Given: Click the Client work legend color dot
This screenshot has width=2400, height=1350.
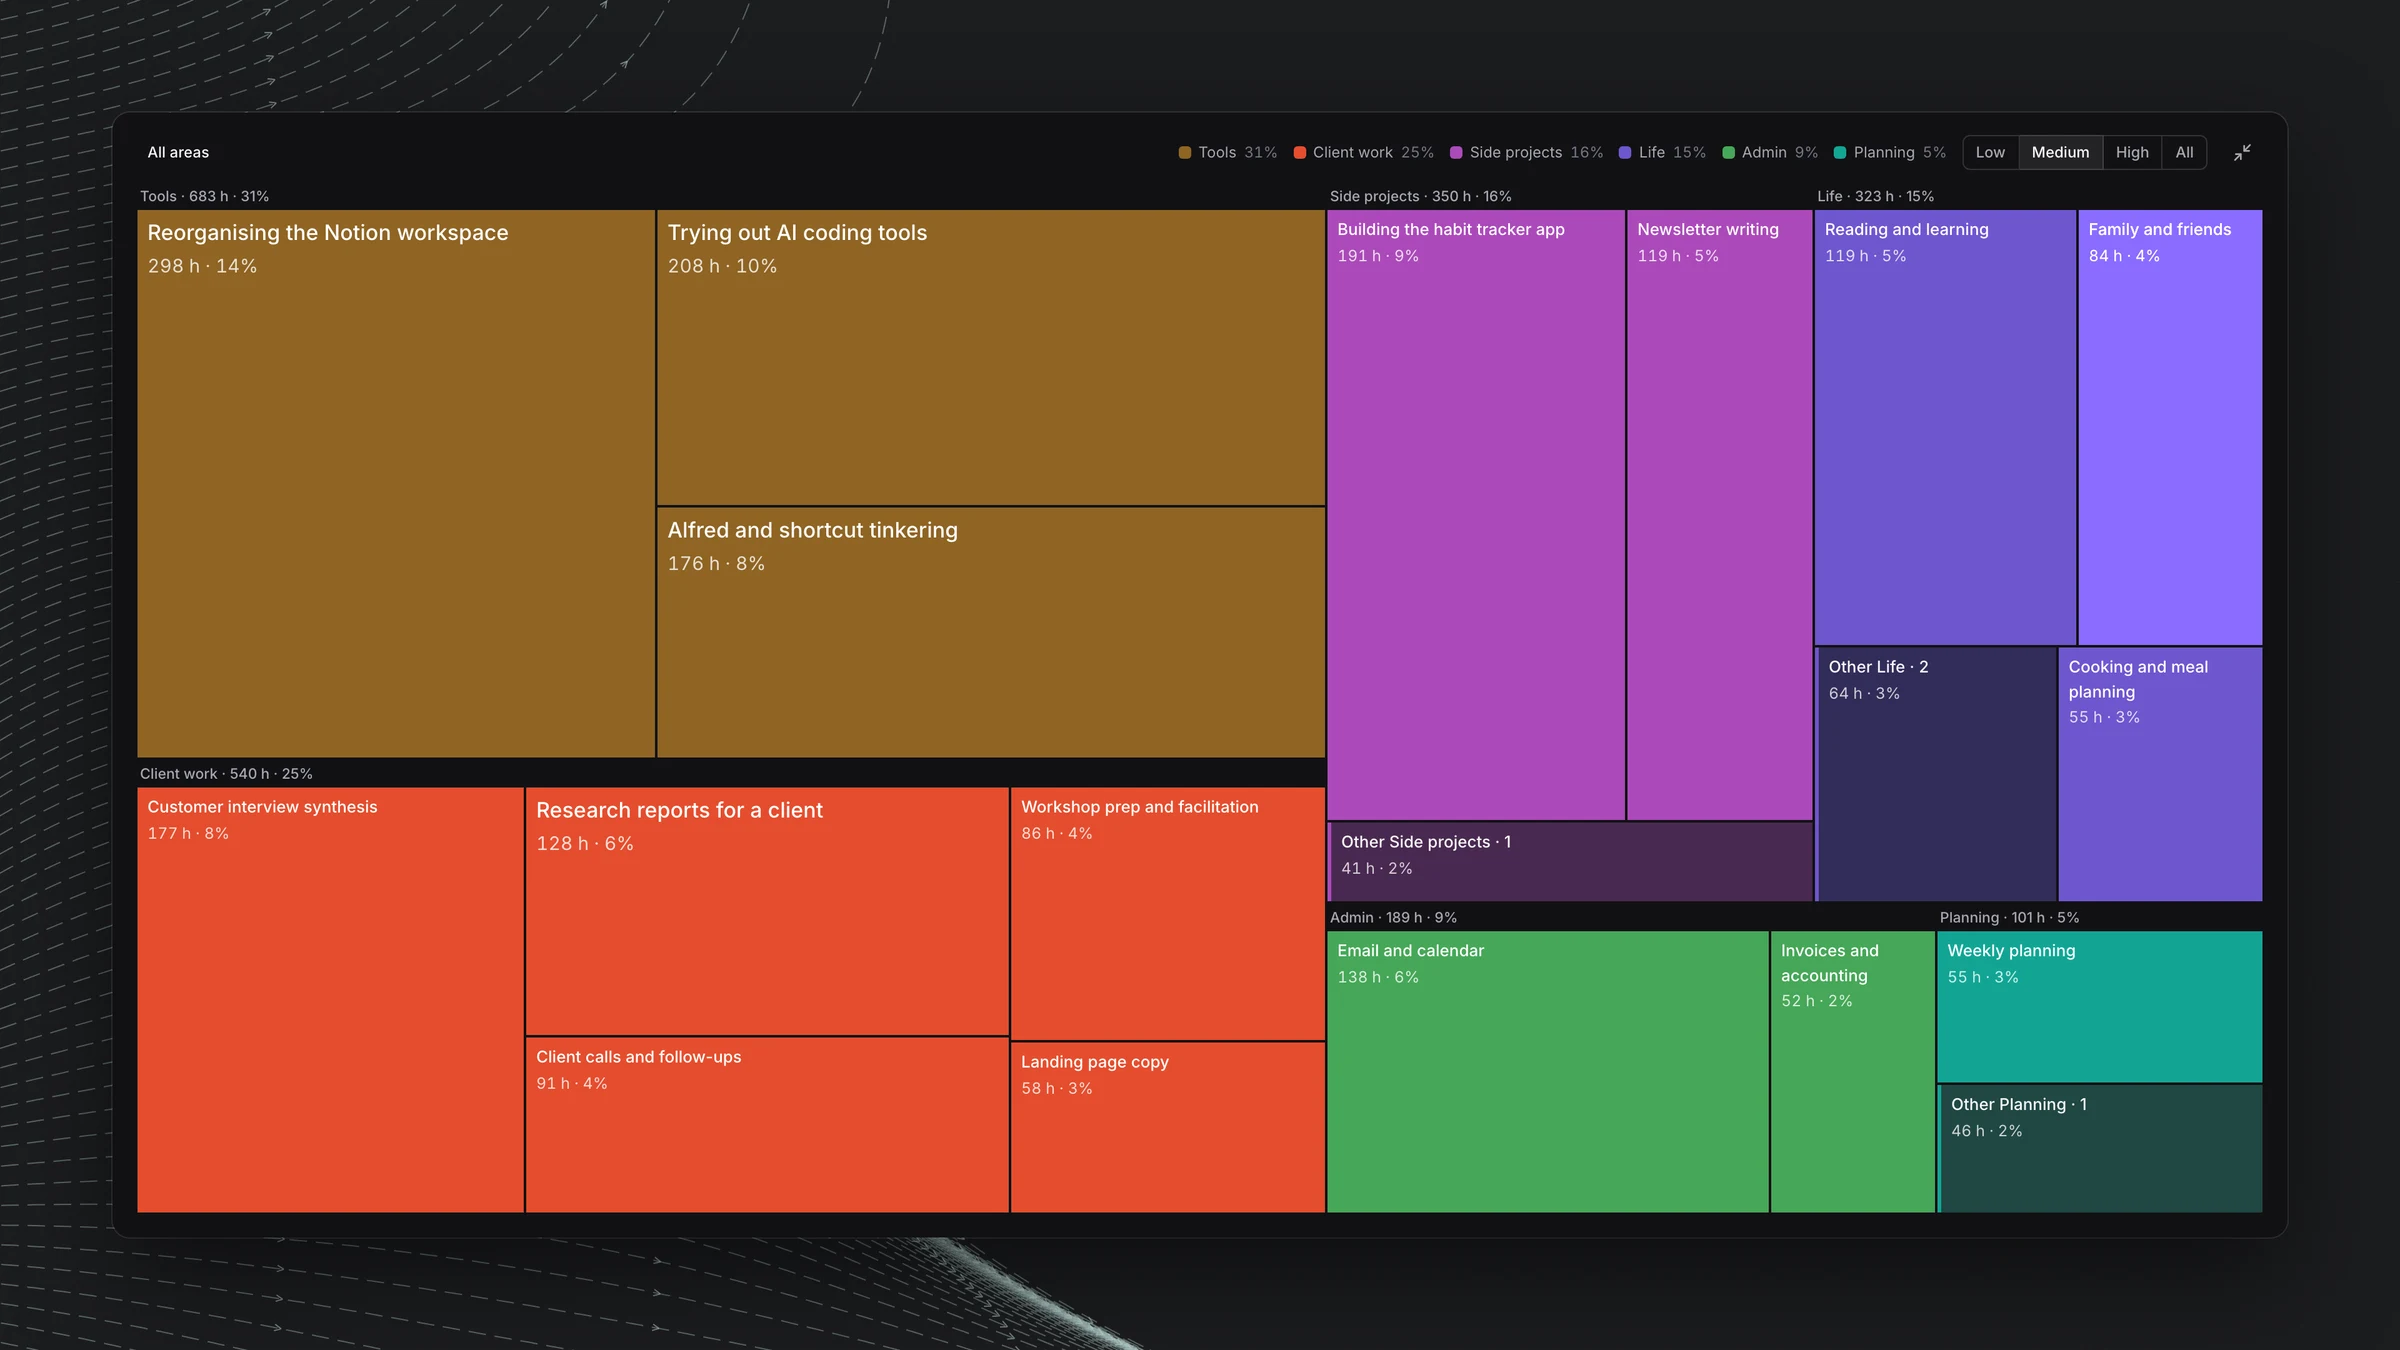Looking at the screenshot, I should click(x=1300, y=152).
